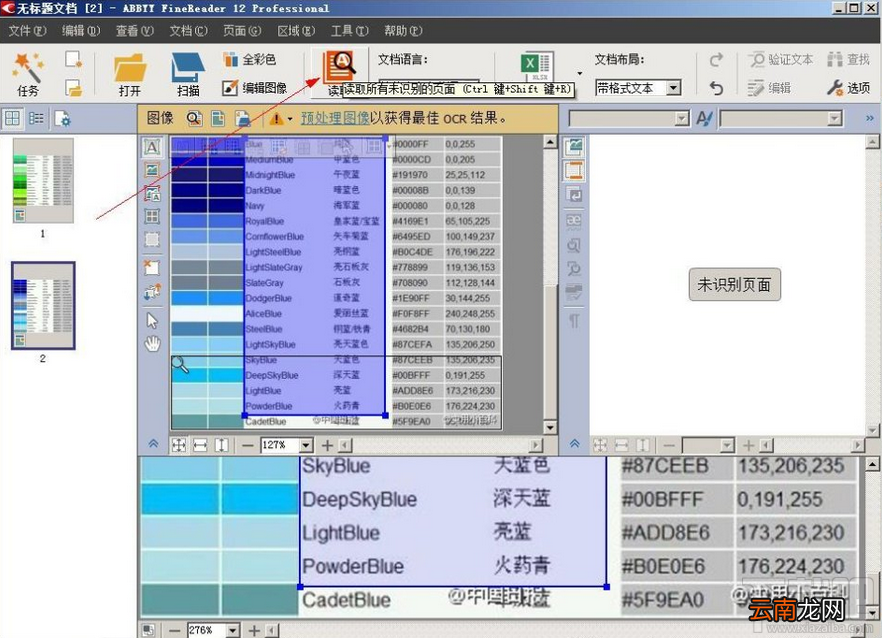Click the minus zoom-out beside 127%

[x=248, y=446]
